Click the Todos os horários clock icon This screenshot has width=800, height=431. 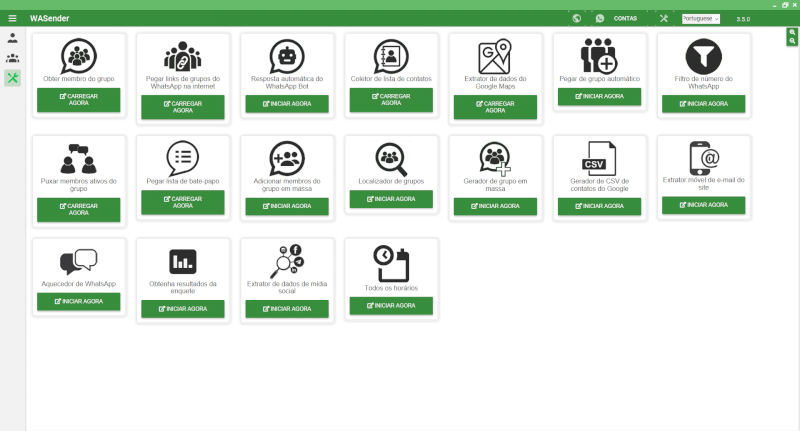point(391,263)
